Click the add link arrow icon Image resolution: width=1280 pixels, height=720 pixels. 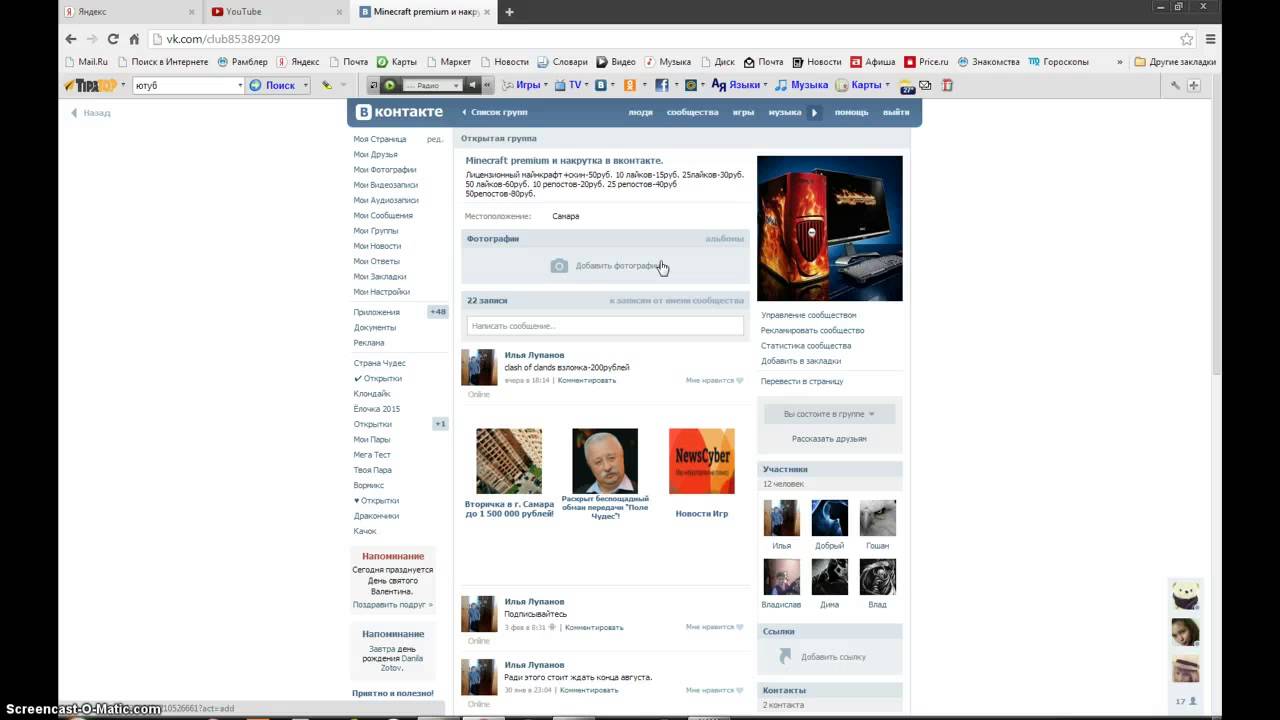click(785, 656)
